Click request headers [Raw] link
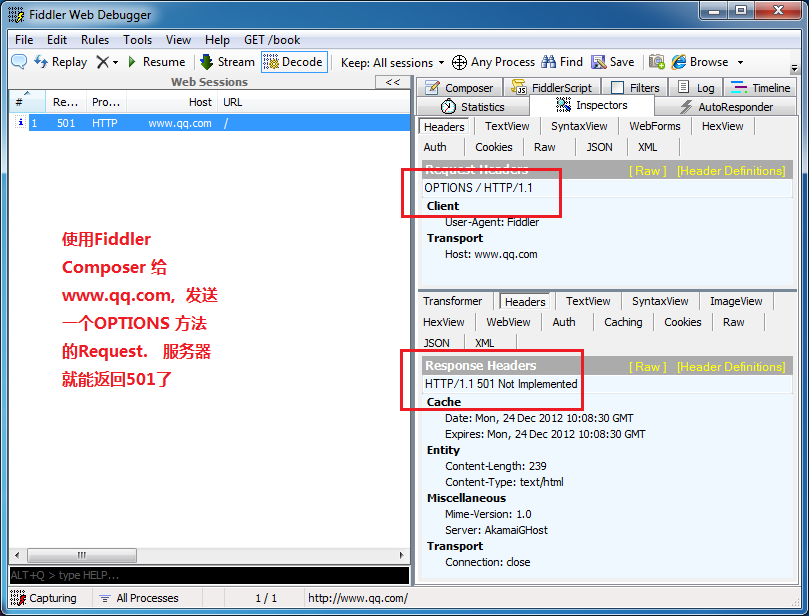This screenshot has height=616, width=809. (648, 171)
